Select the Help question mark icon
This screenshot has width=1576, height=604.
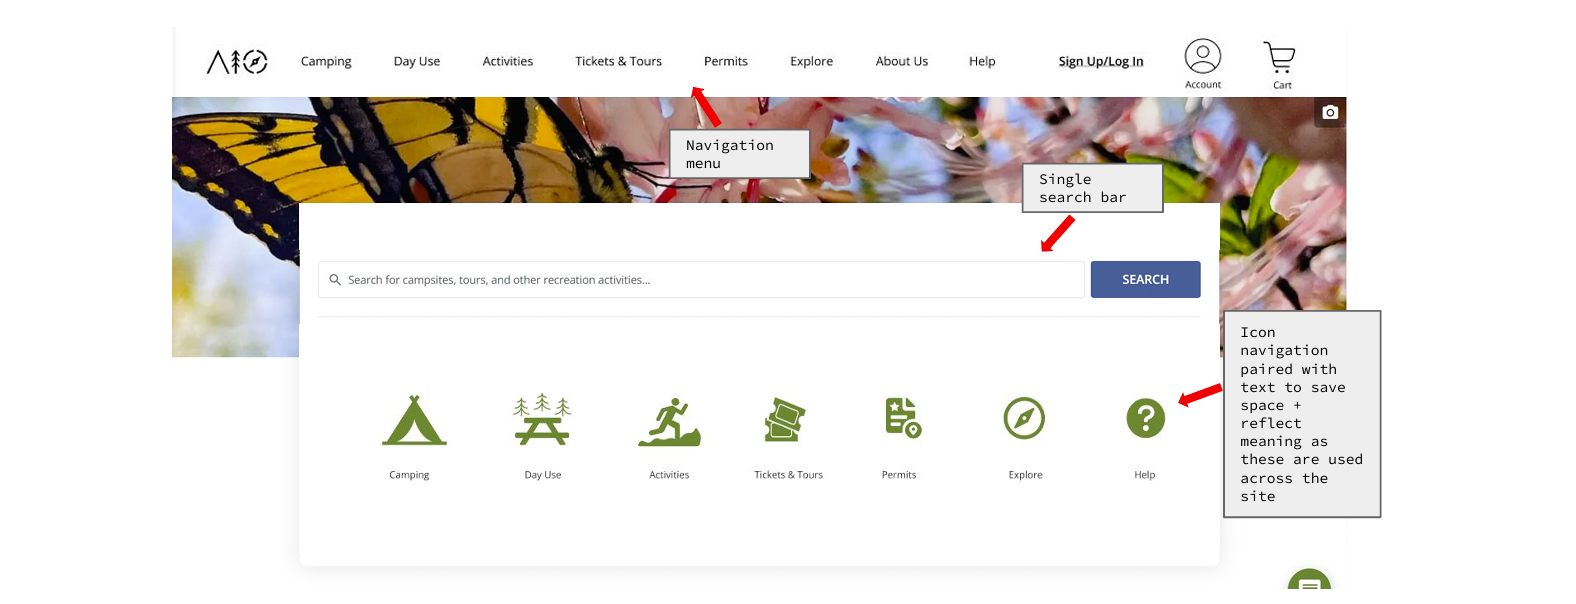coord(1146,418)
